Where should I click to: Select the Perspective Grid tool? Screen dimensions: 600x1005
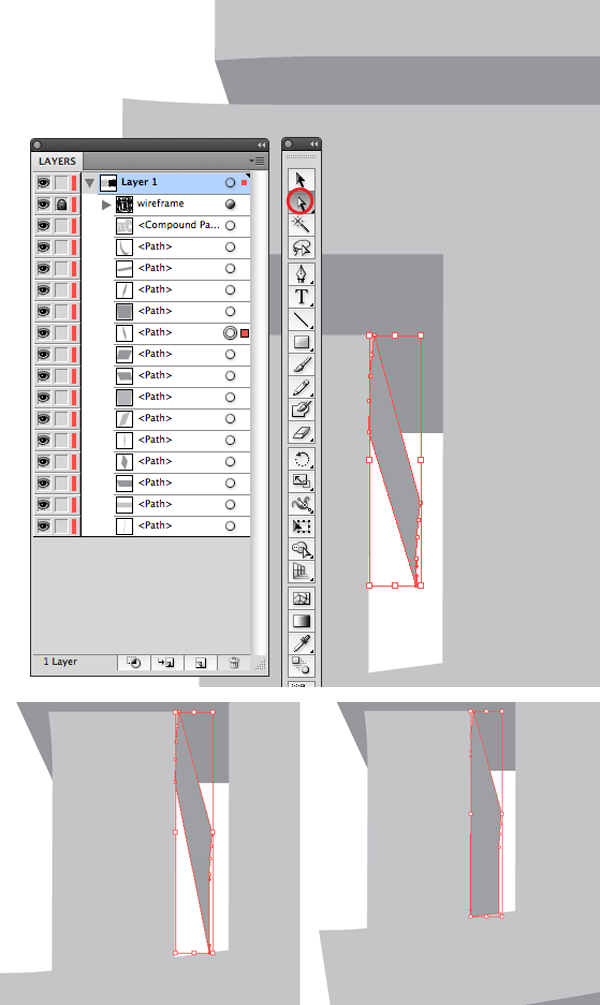pos(301,570)
